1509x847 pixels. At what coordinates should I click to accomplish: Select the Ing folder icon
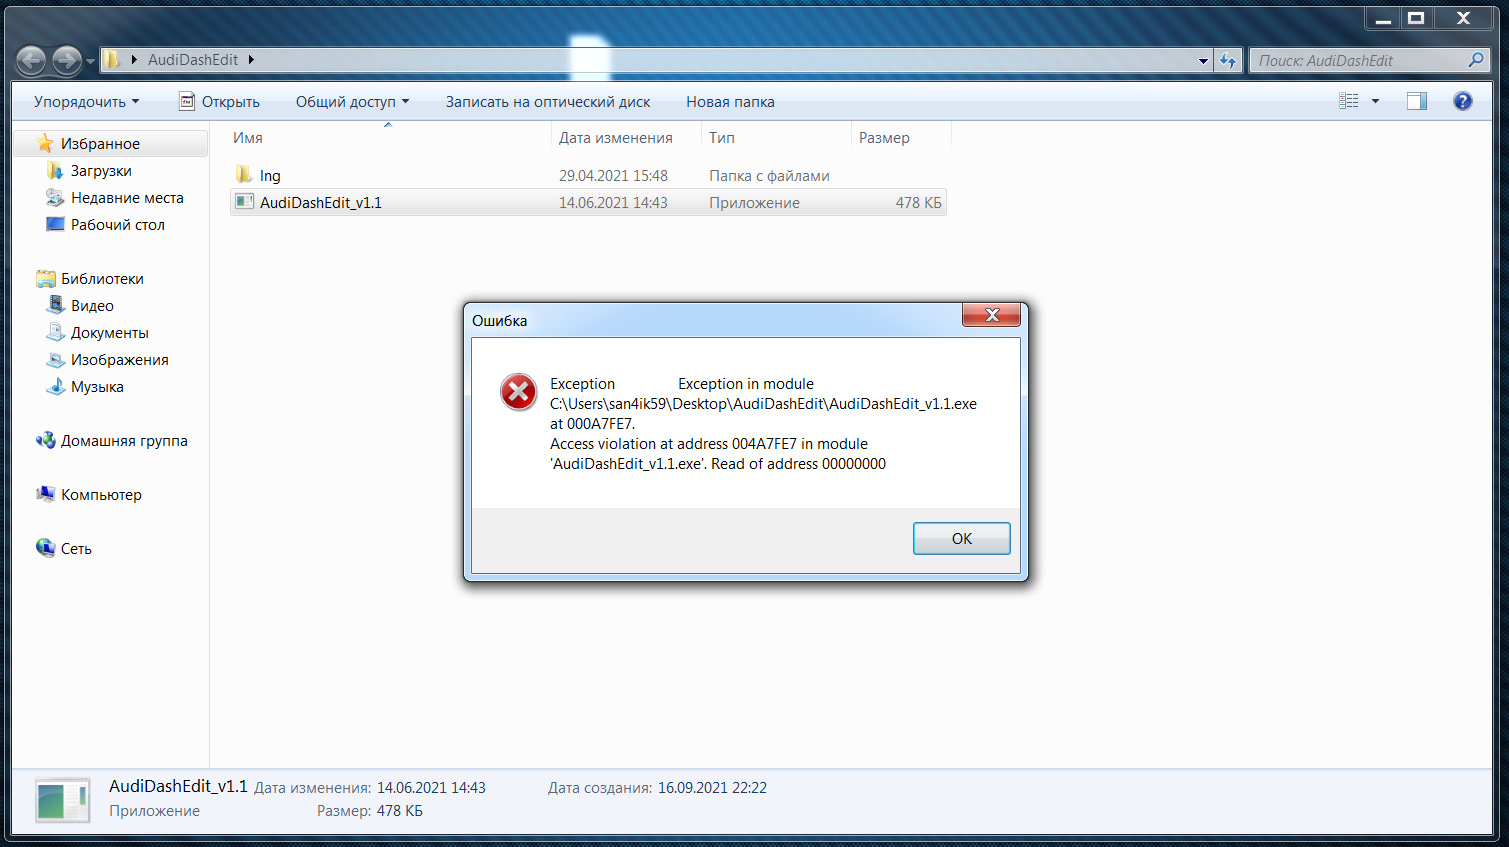(x=244, y=175)
